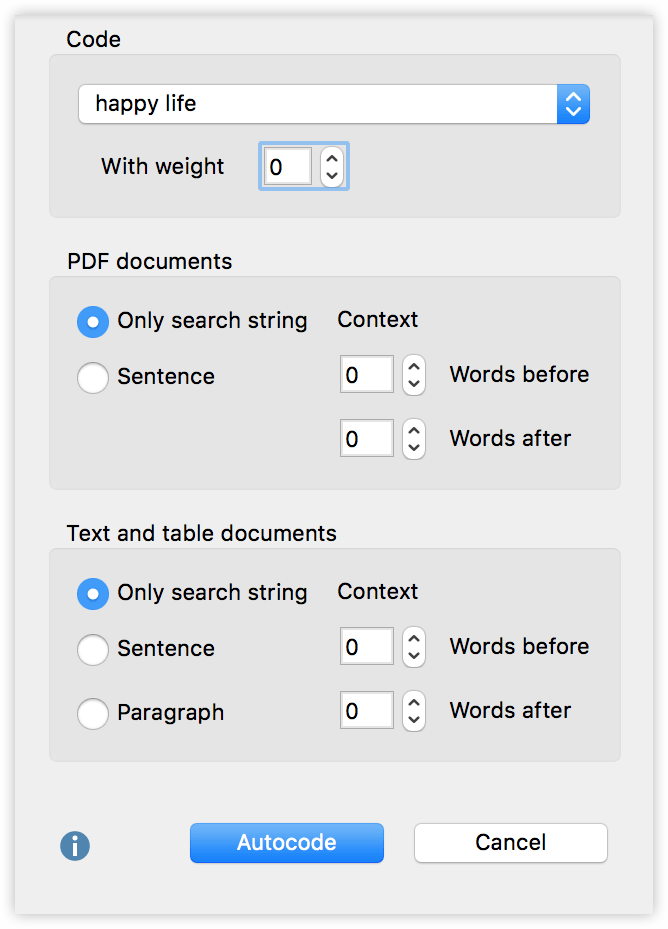Decrease text documents Words after stepper

tap(414, 720)
